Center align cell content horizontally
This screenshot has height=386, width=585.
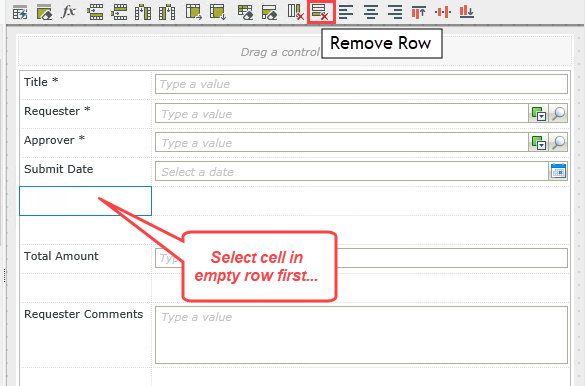click(x=370, y=12)
